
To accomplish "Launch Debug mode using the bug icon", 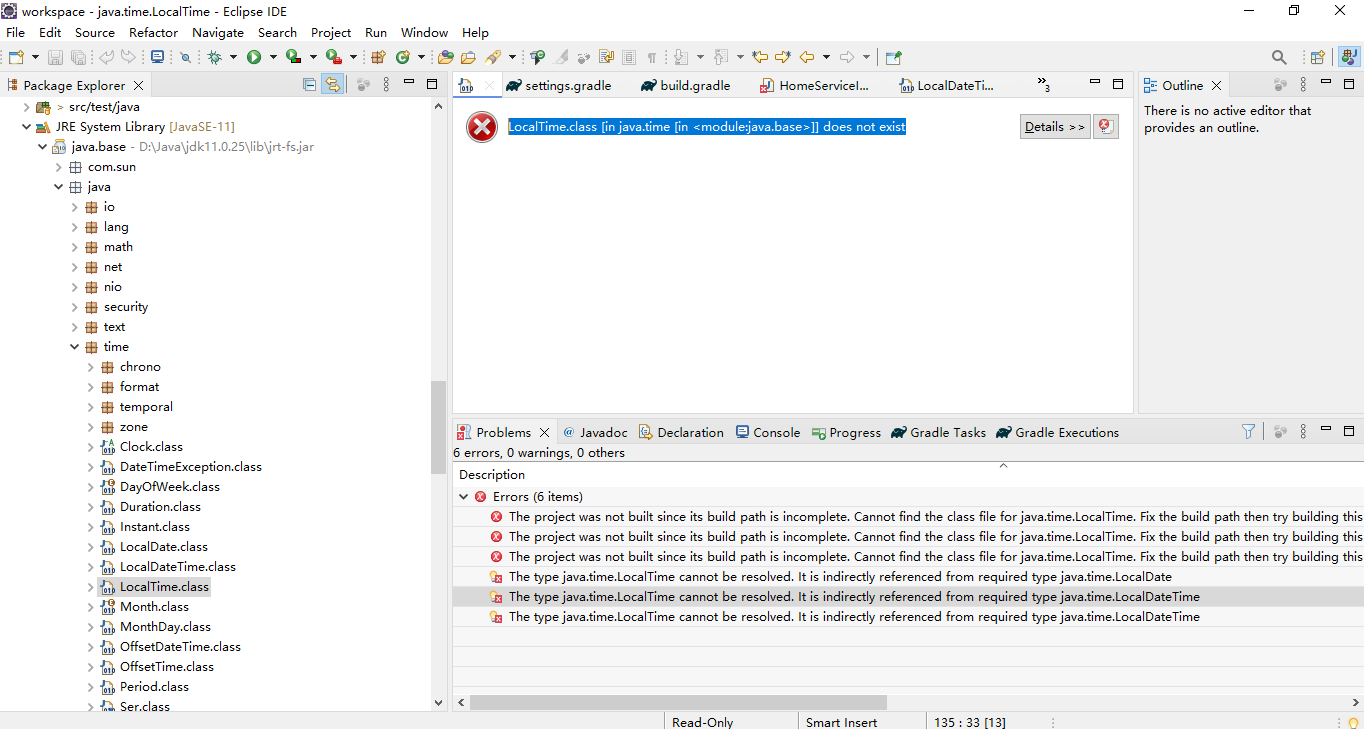I will [215, 57].
